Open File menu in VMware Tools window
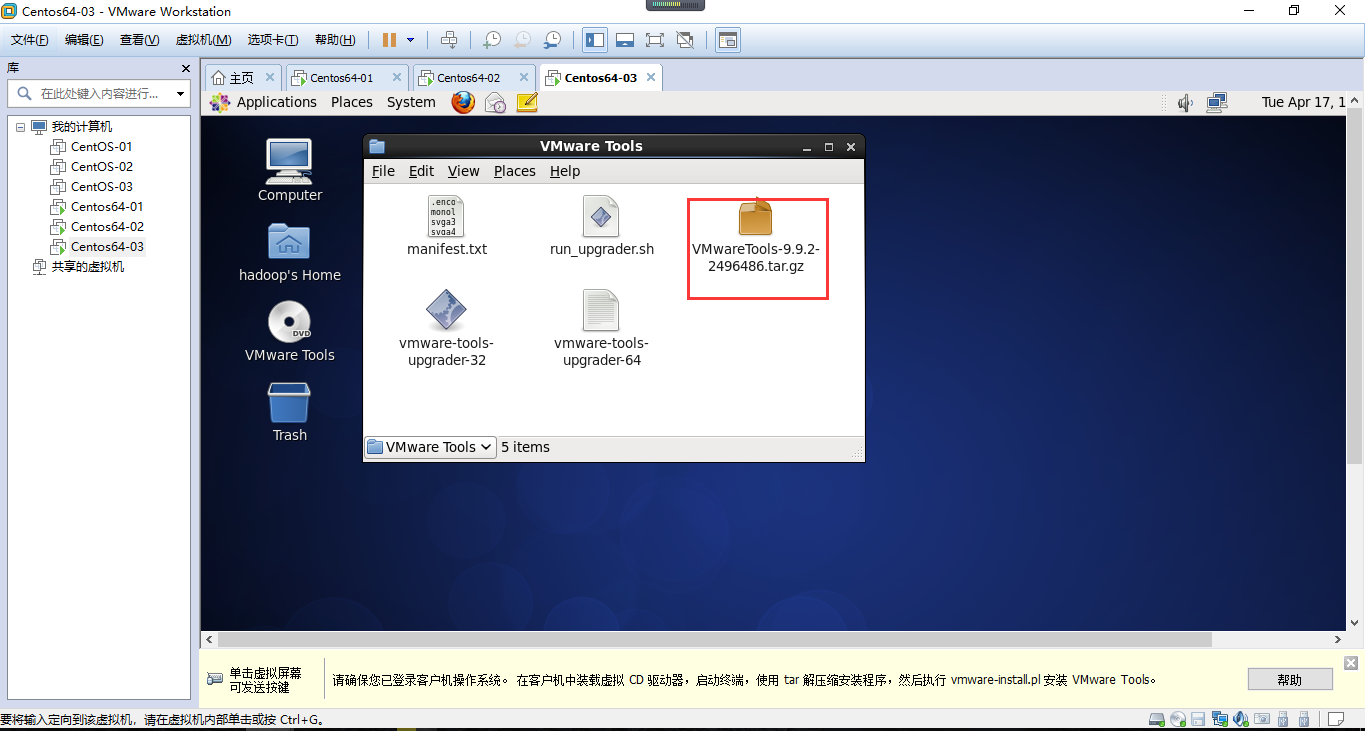 pos(383,171)
